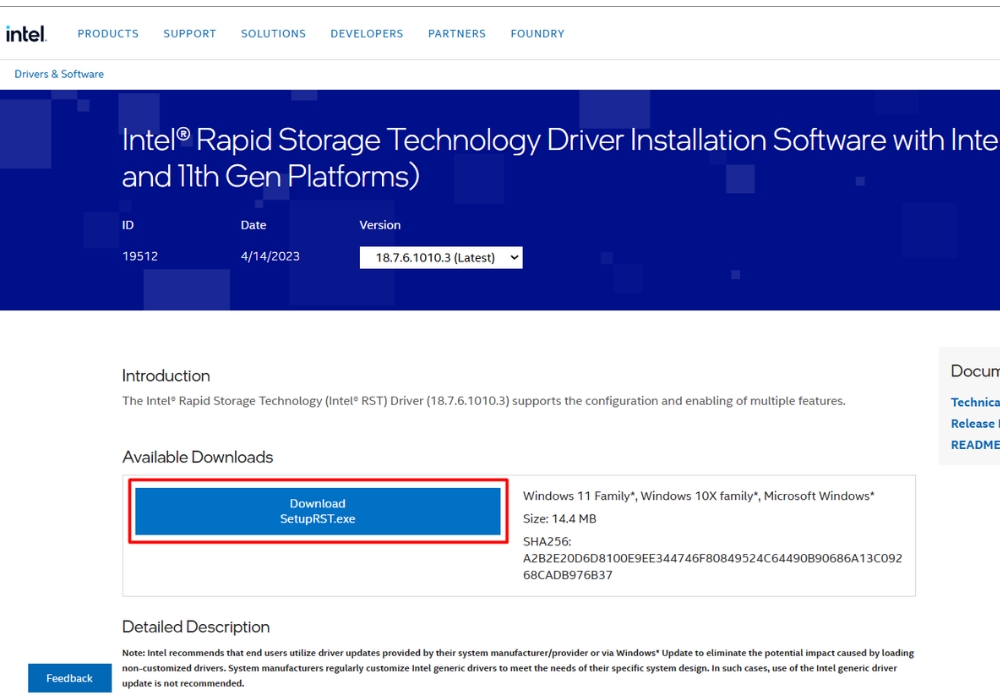The height and width of the screenshot is (700, 1000).
Task: Download SetupRST.exe
Action: 318,511
